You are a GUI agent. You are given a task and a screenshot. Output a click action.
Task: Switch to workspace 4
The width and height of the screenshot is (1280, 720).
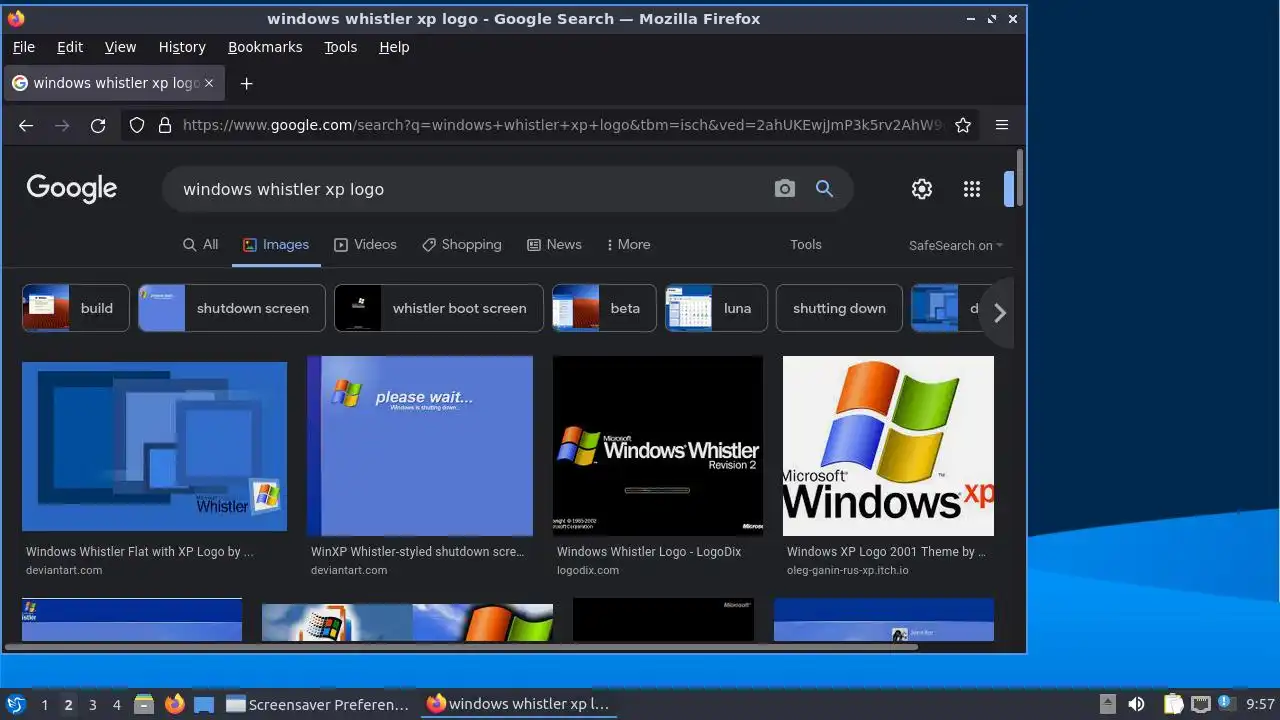(x=116, y=704)
